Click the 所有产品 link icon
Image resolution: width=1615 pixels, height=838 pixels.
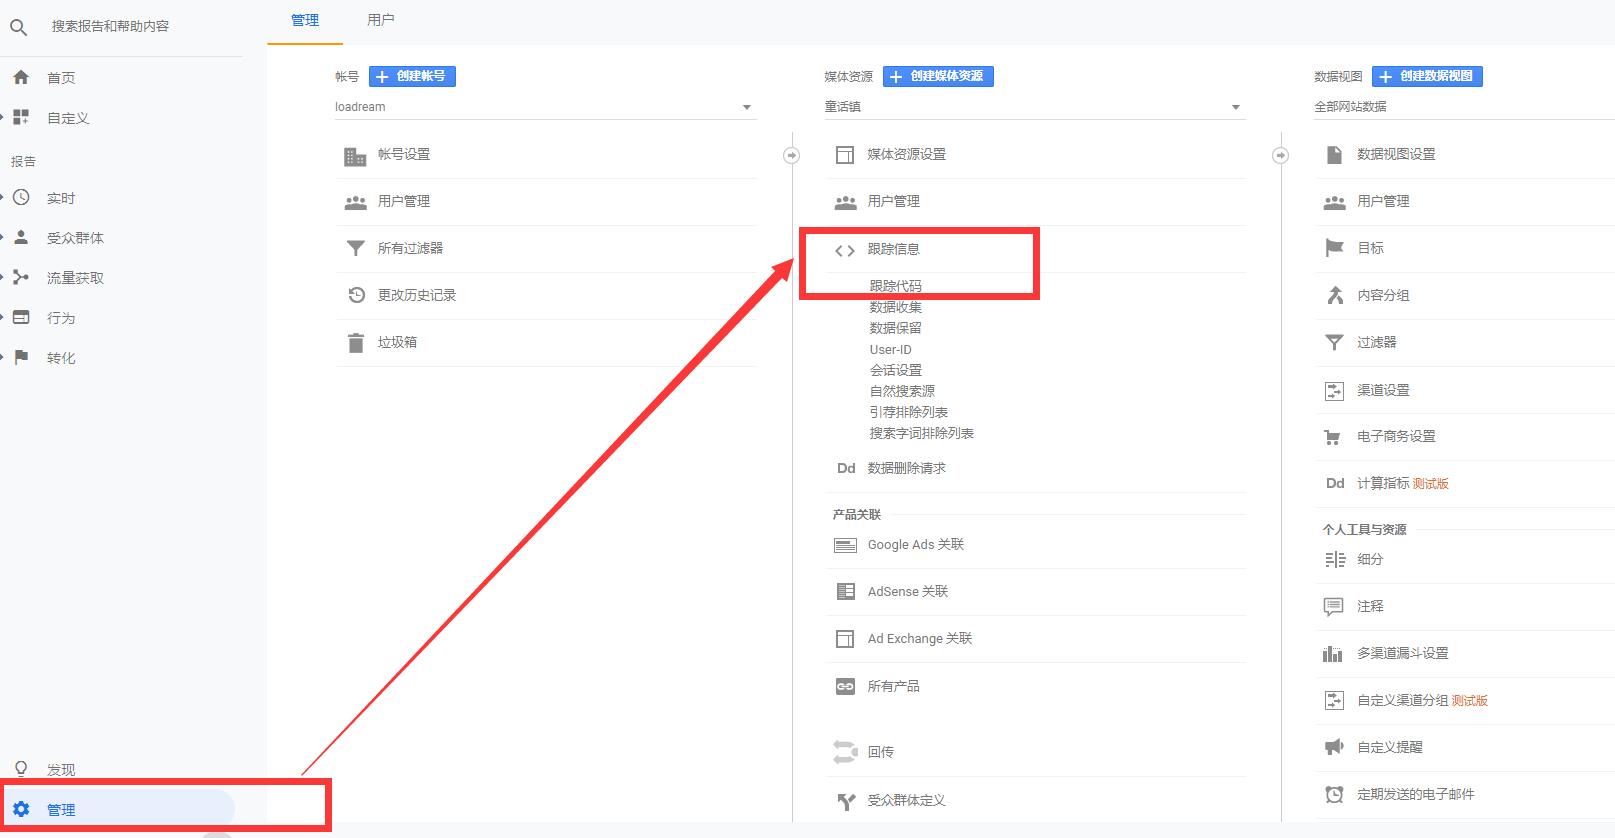[845, 686]
